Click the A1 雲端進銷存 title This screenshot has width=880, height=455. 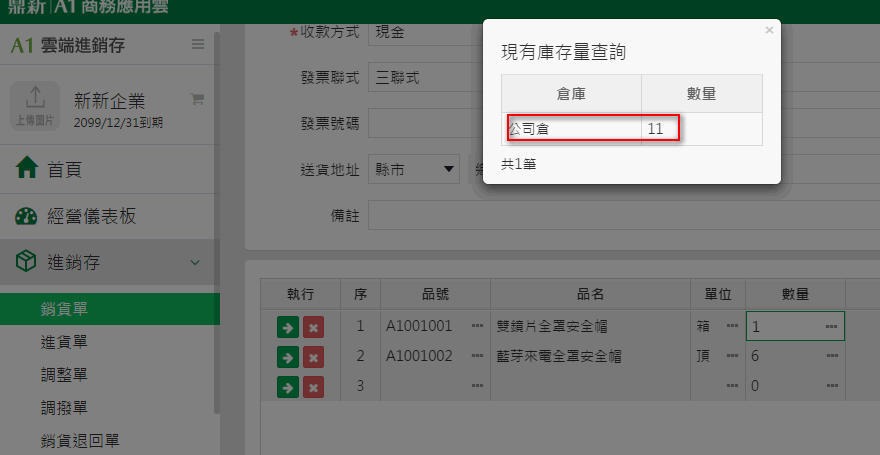click(x=67, y=46)
